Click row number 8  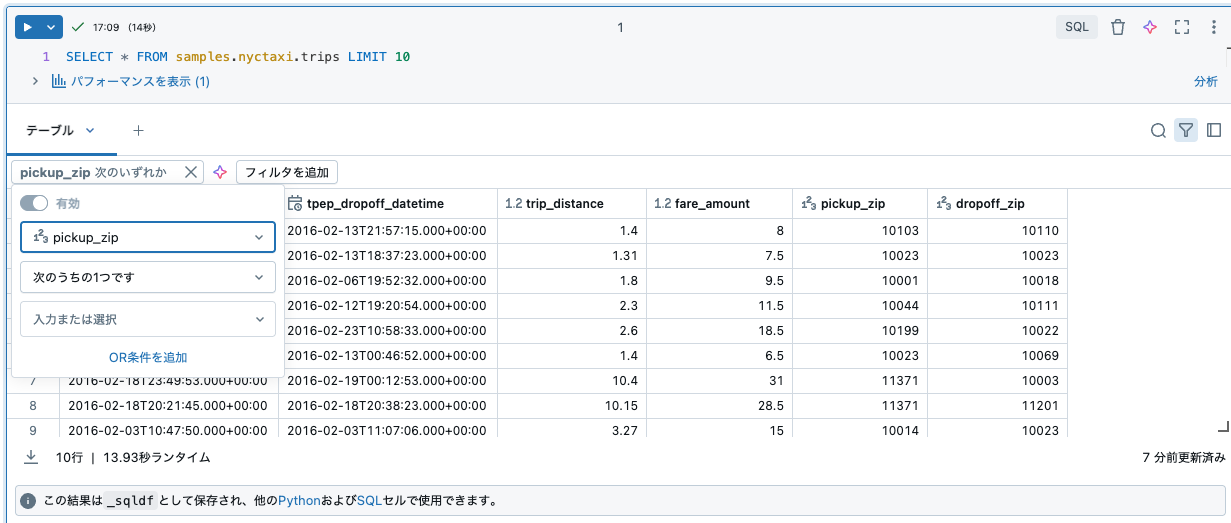[x=33, y=405]
